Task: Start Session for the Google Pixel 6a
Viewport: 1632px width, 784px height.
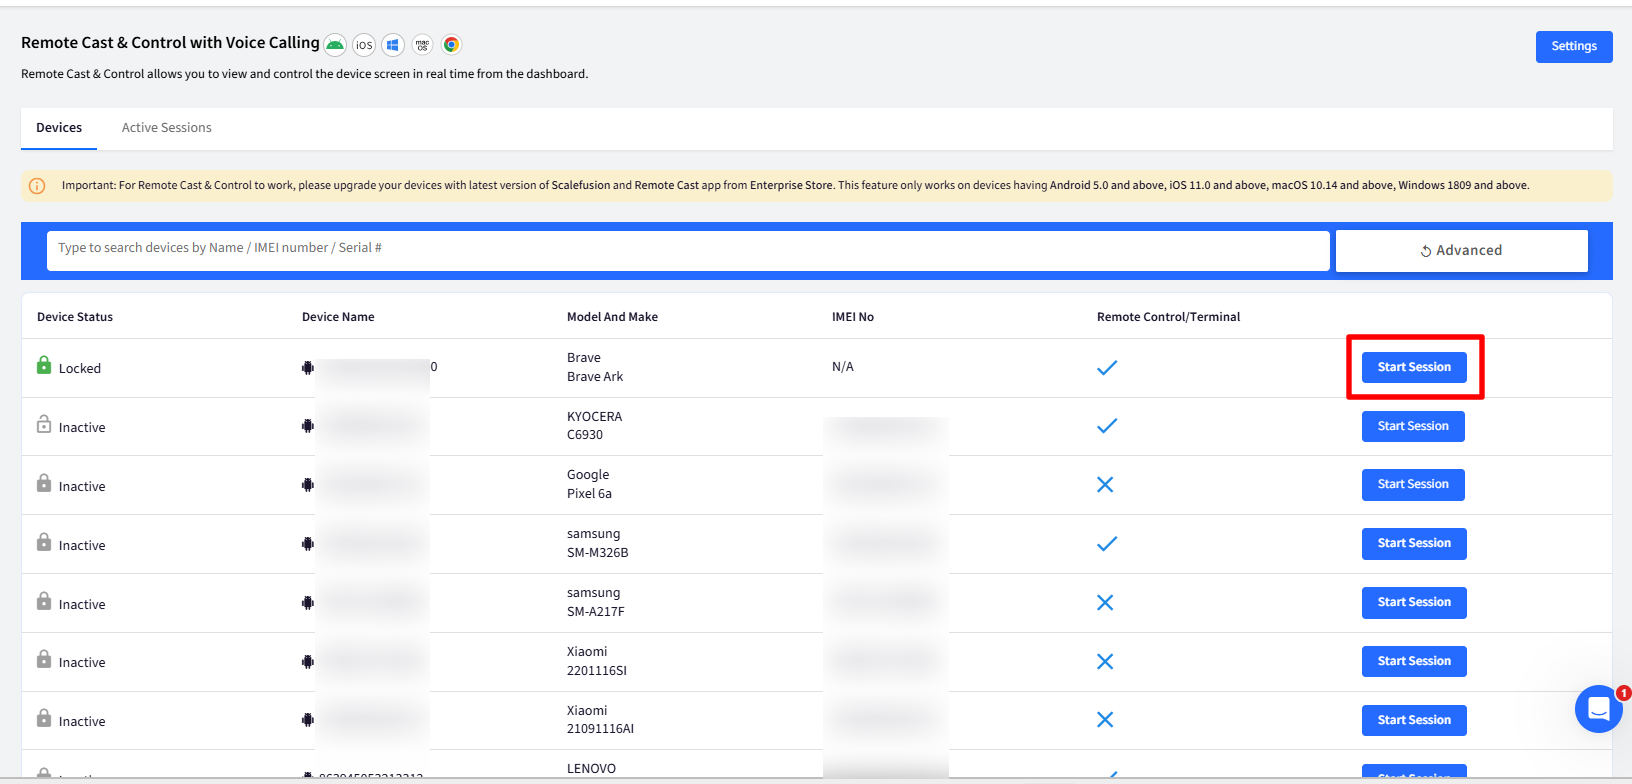Action: pyautogui.click(x=1413, y=484)
